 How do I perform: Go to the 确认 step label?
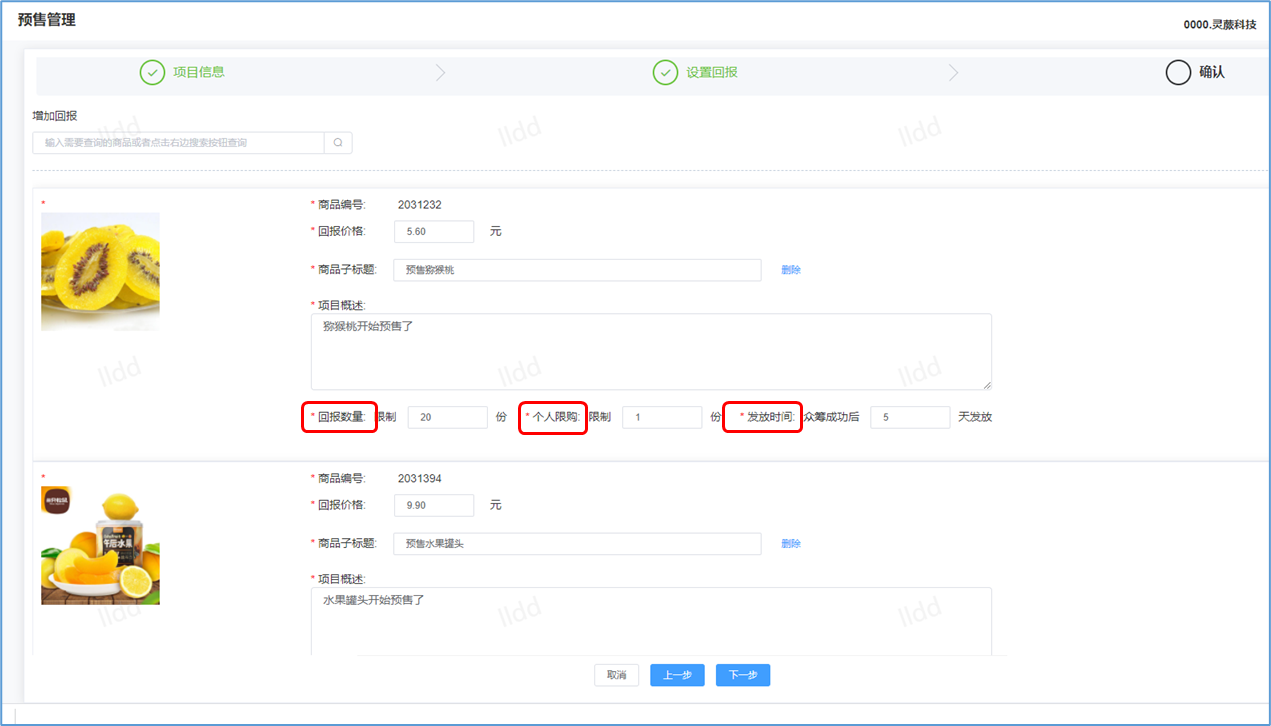click(x=1212, y=72)
